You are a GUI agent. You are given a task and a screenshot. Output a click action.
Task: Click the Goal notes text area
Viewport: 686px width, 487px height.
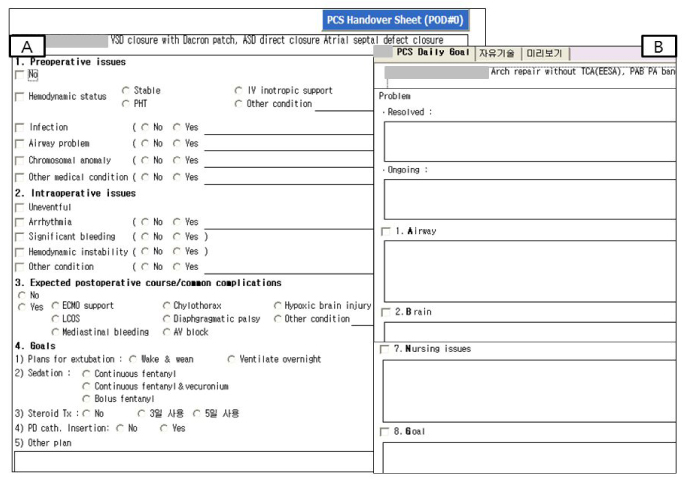click(529, 458)
